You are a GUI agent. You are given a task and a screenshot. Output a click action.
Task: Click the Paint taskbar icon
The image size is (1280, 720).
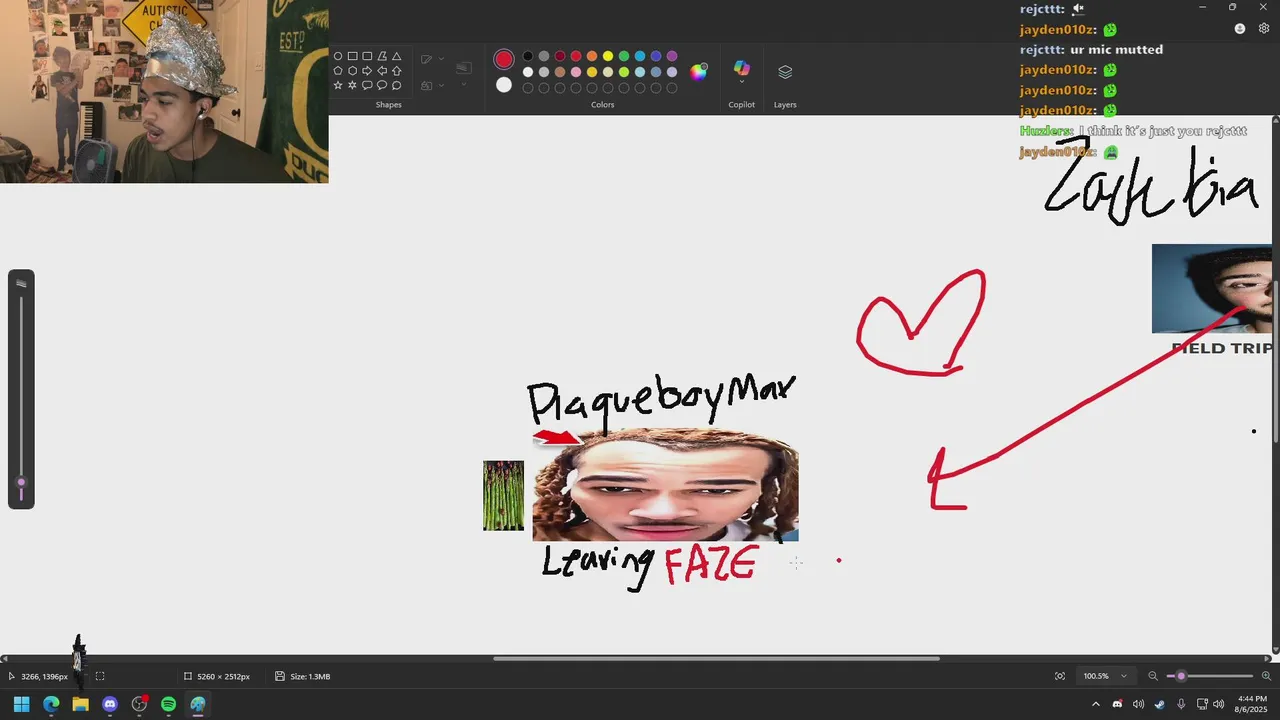pos(198,704)
